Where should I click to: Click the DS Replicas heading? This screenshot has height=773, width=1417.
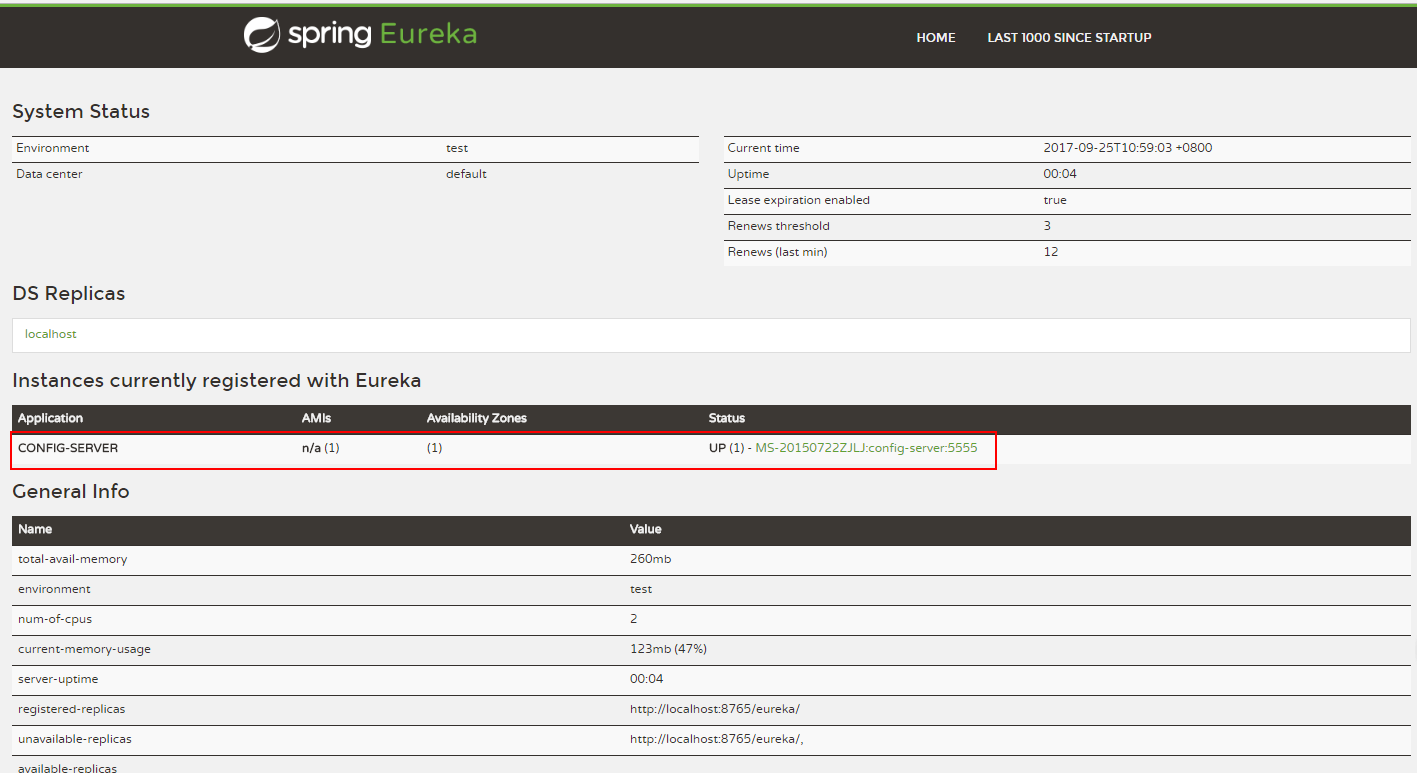point(69,294)
